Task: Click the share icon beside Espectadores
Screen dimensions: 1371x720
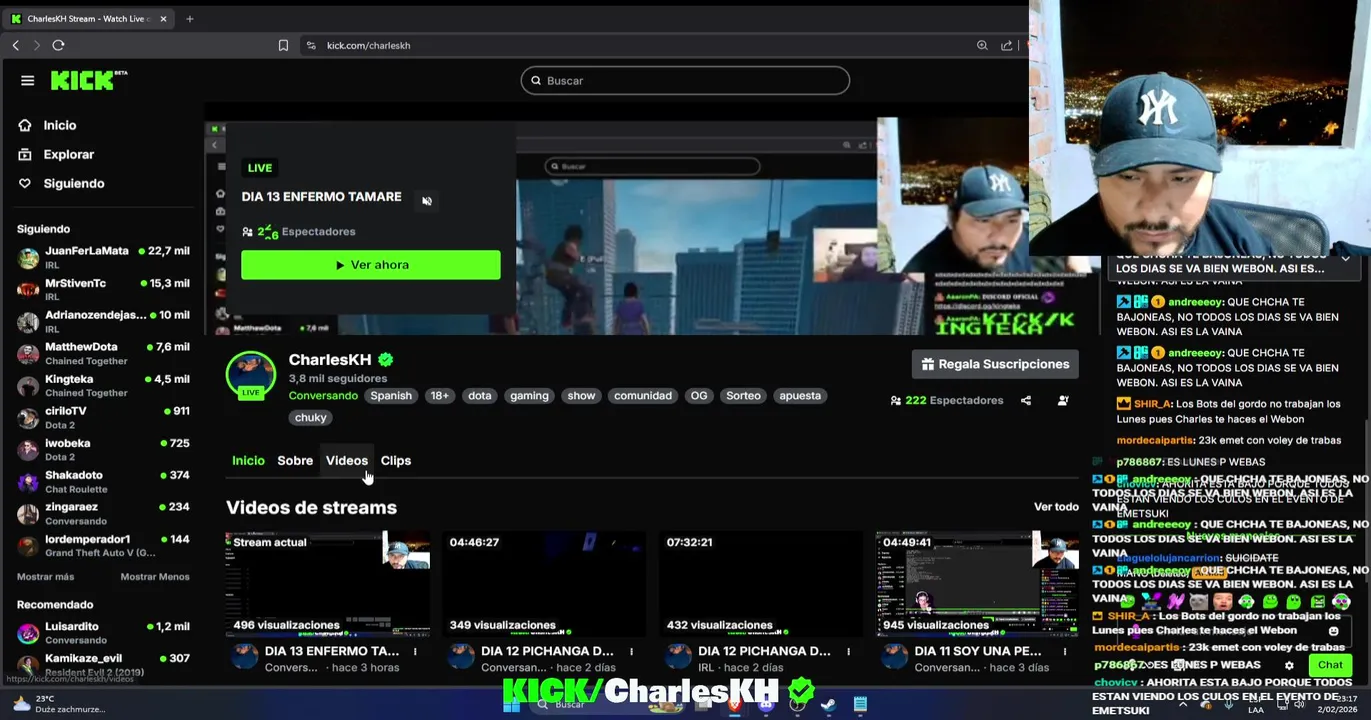Action: pos(1026,401)
